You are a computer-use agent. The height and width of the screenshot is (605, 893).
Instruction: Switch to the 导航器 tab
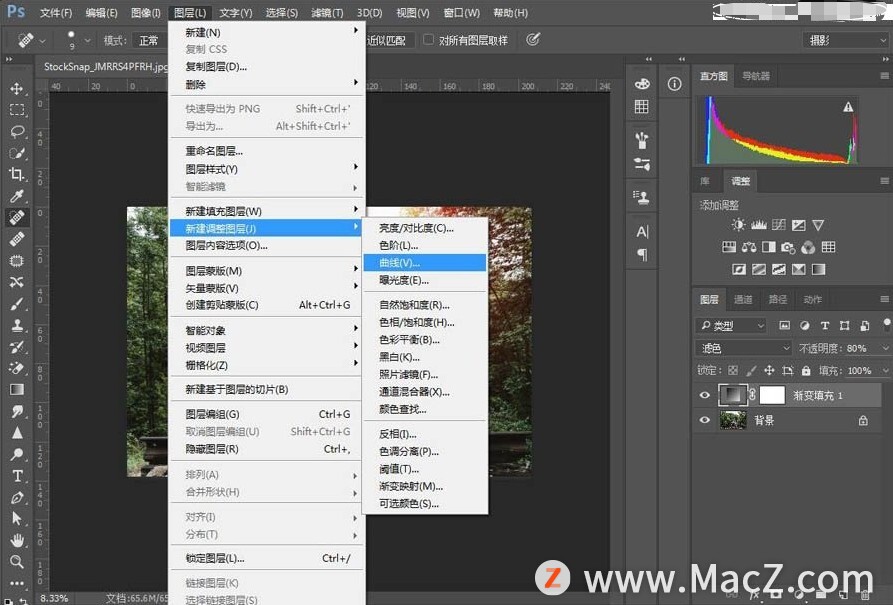[x=756, y=76]
